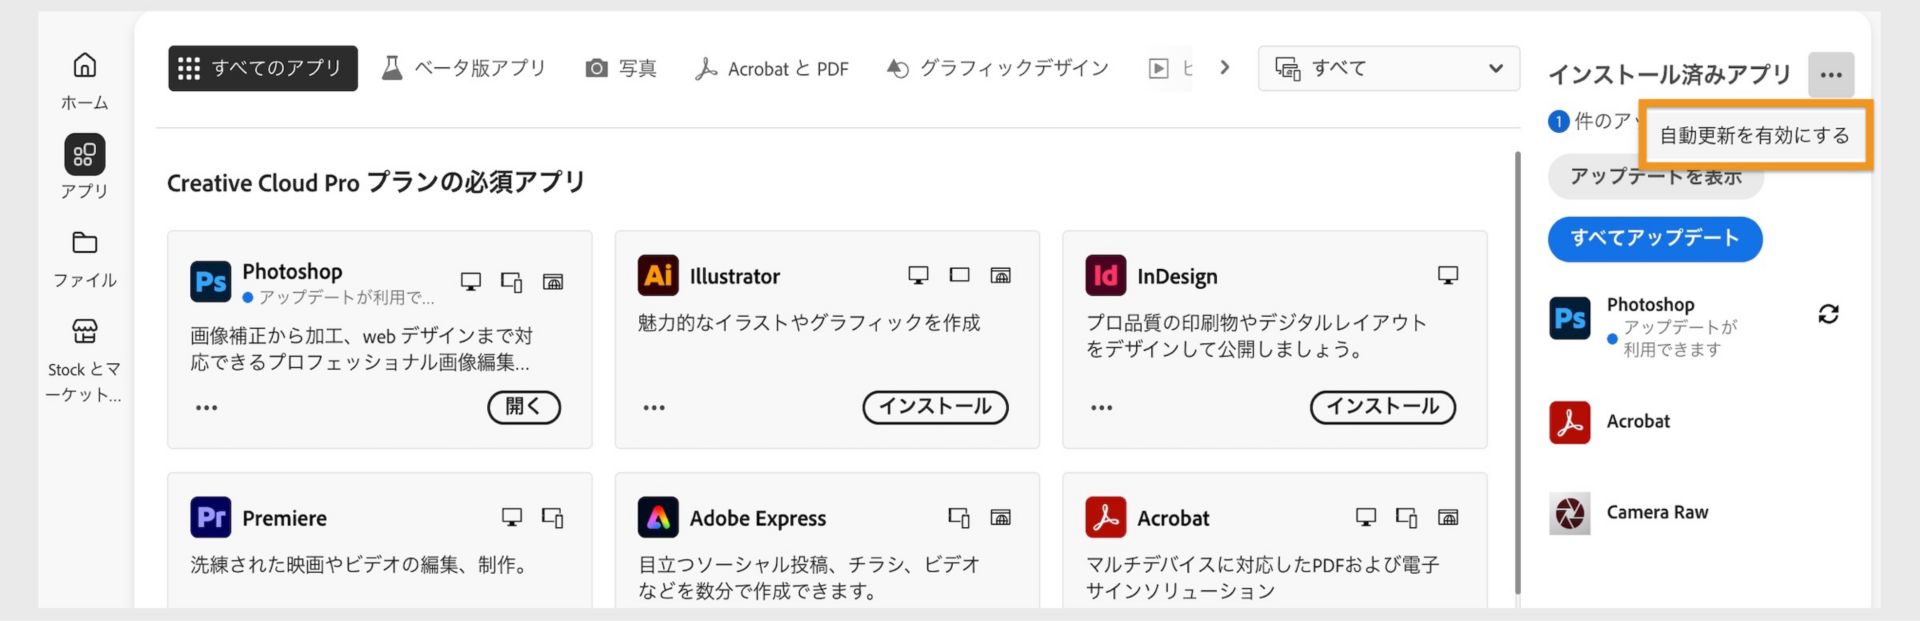
Task: Click the Photoshop update refresh icon
Action: pos(1829,314)
